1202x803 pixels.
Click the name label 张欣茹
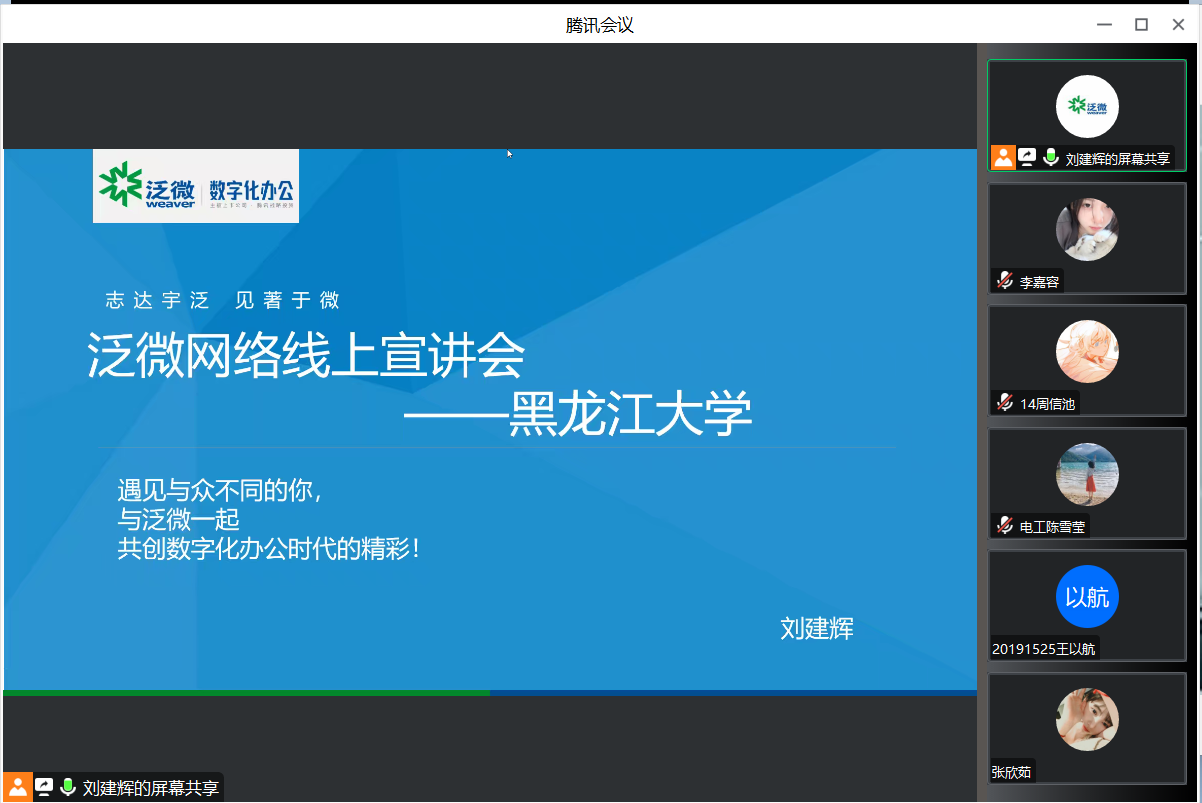pyautogui.click(x=1011, y=772)
